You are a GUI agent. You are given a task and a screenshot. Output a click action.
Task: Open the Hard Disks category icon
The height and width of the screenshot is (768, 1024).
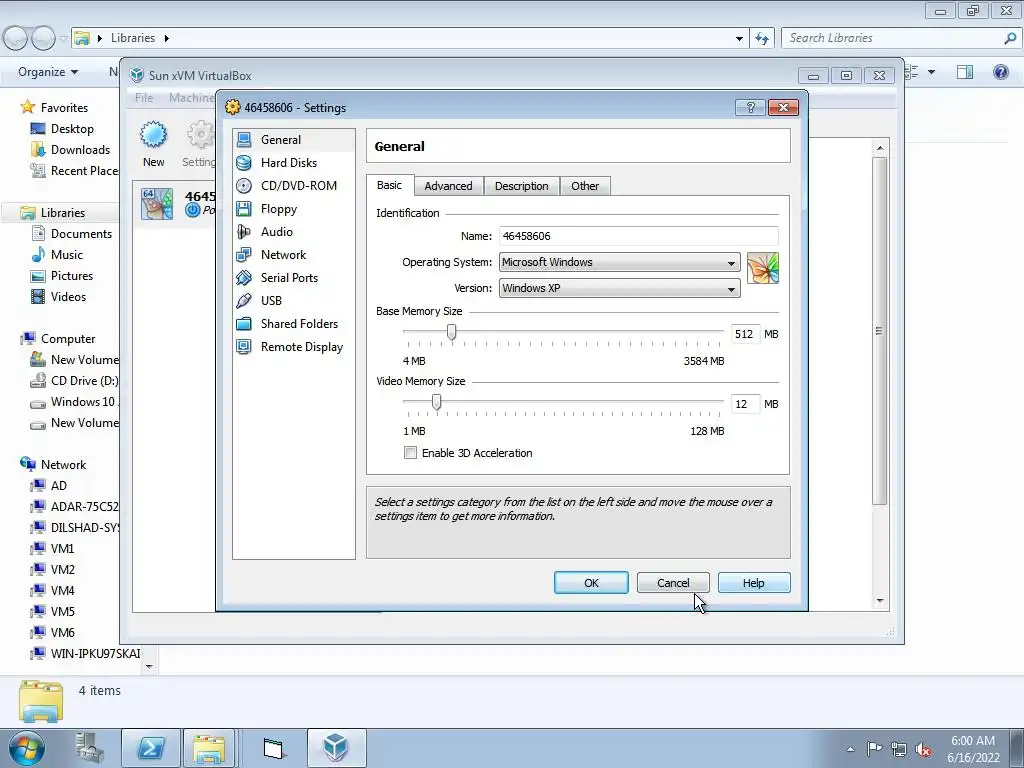[x=244, y=163]
